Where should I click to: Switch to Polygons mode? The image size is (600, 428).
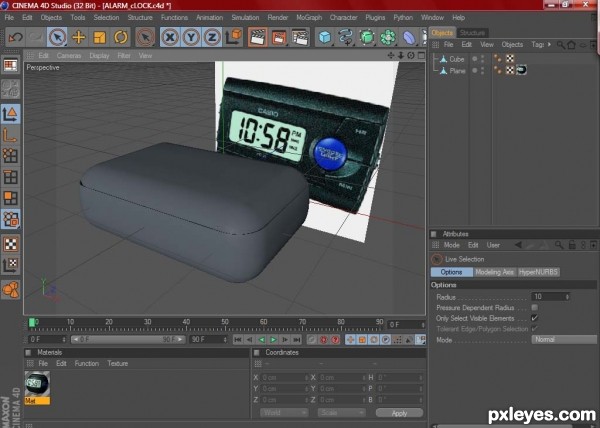10,198
